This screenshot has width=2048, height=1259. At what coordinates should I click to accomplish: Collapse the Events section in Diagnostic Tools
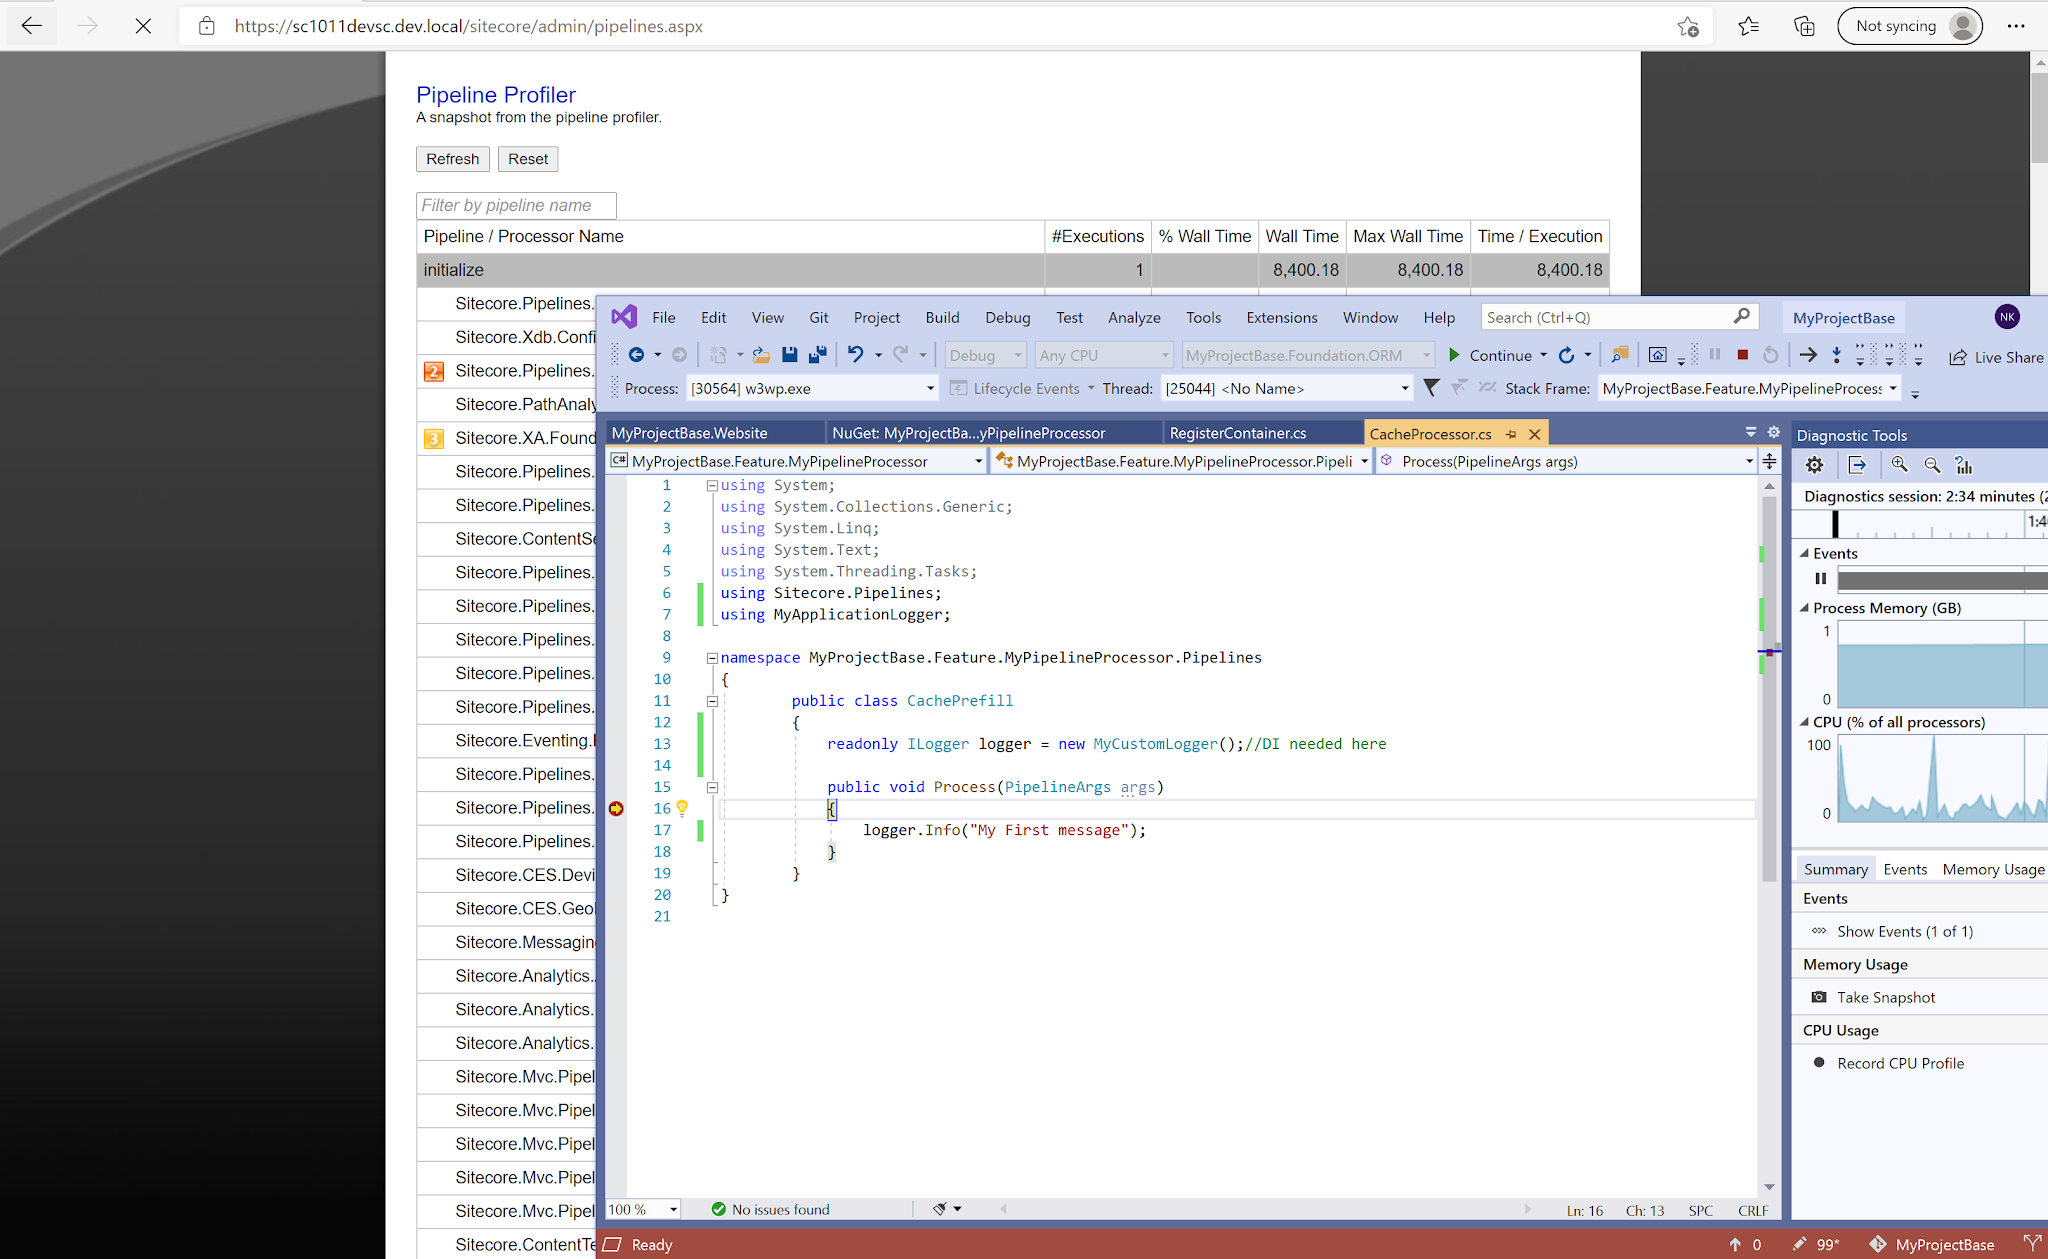tap(1804, 553)
